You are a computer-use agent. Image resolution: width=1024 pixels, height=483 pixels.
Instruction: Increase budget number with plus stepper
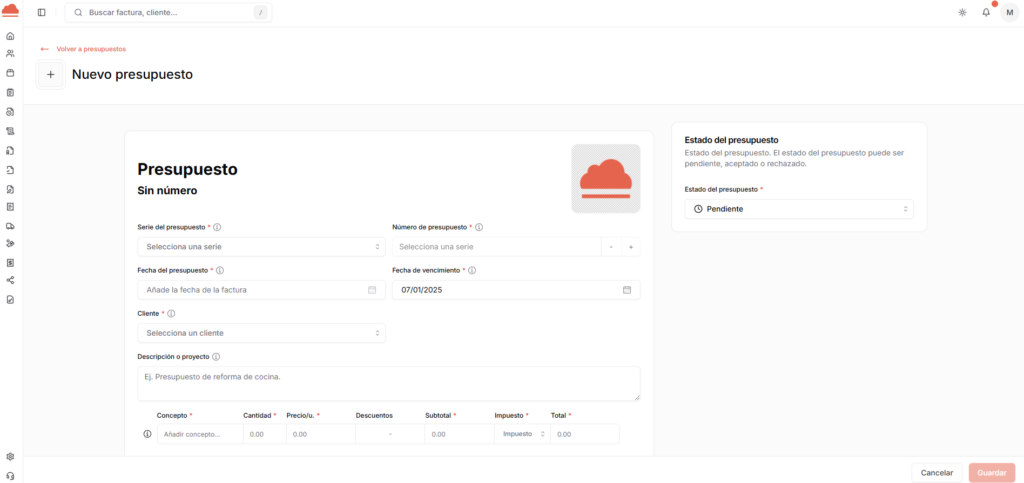pos(631,247)
